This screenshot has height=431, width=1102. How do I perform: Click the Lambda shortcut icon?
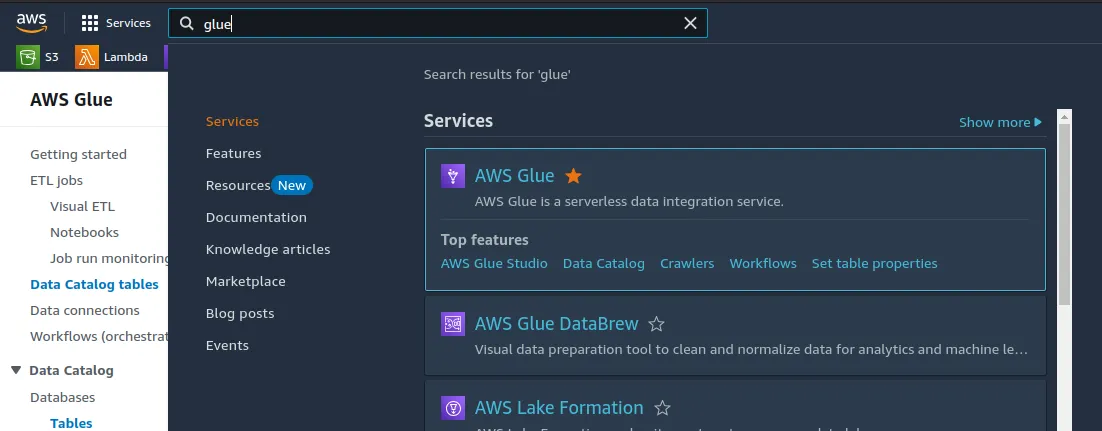(87, 57)
